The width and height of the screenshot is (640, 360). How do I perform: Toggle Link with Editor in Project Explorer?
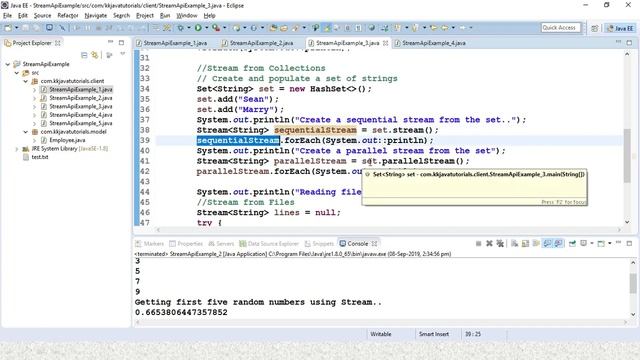point(95,55)
